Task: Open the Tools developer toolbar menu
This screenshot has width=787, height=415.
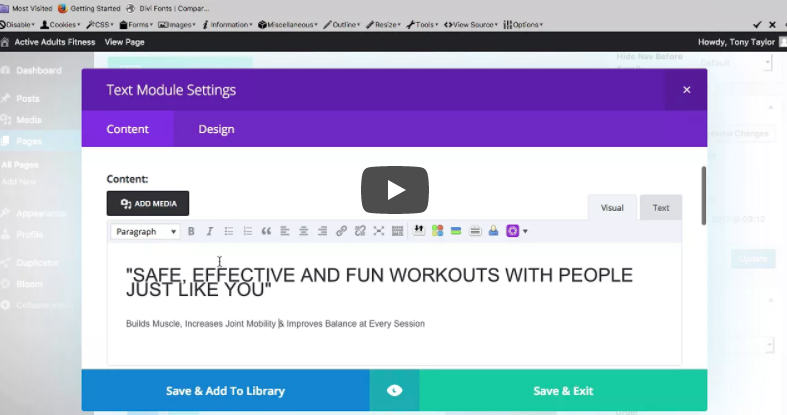Action: 422,25
